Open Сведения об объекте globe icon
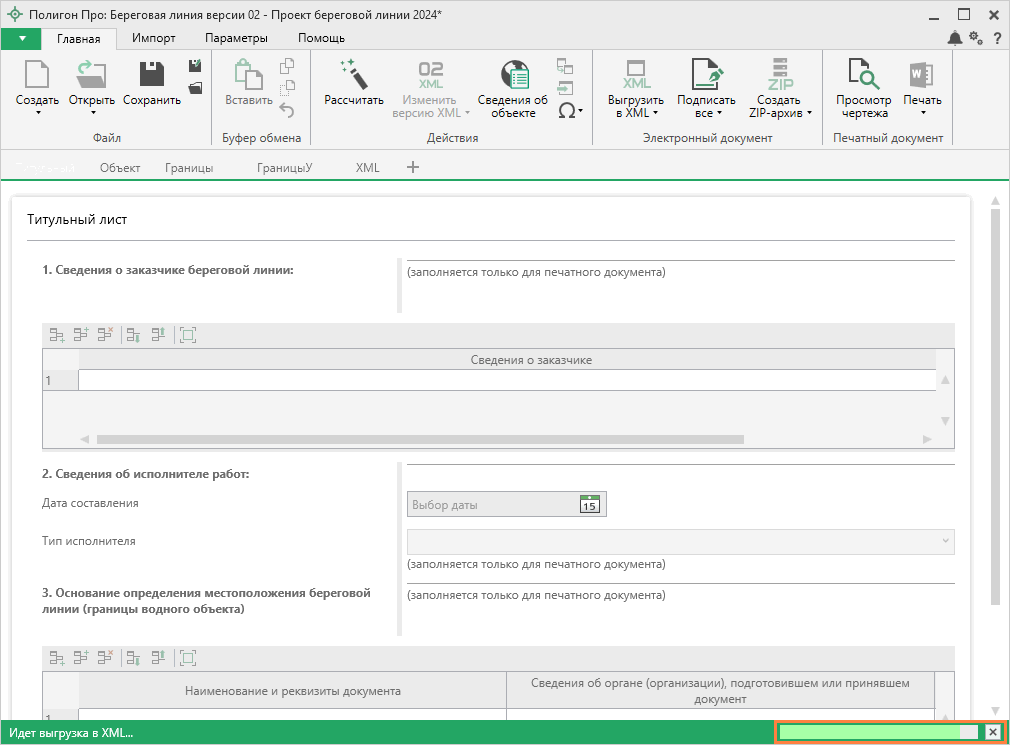This screenshot has width=1010, height=745. coord(513,74)
